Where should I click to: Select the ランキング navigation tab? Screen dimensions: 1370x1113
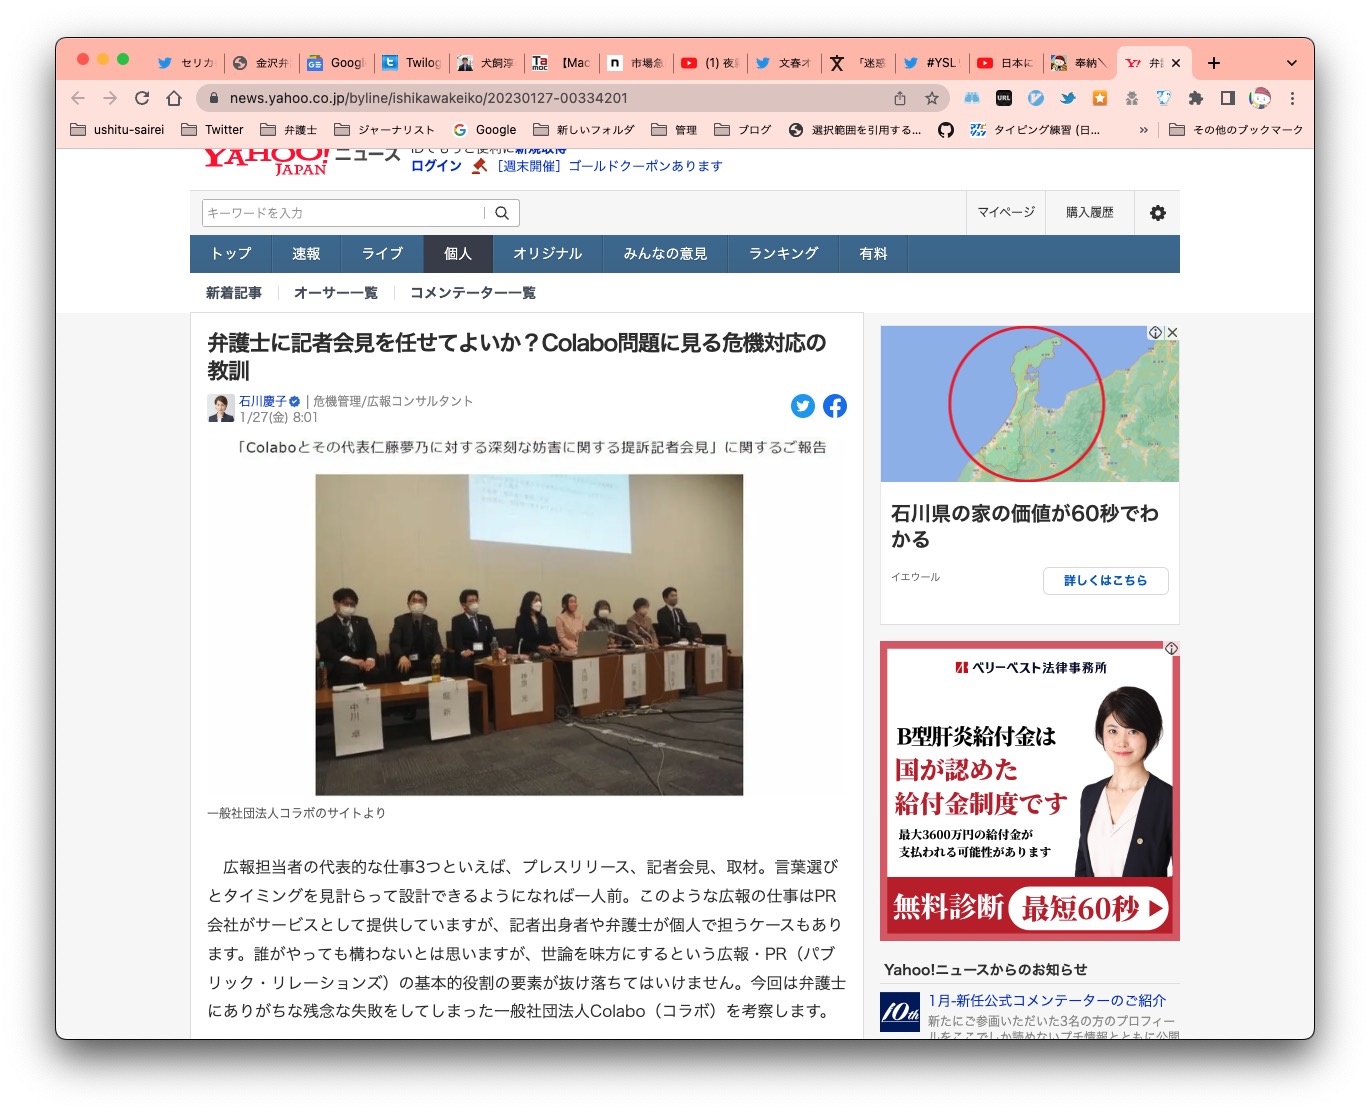pyautogui.click(x=783, y=254)
